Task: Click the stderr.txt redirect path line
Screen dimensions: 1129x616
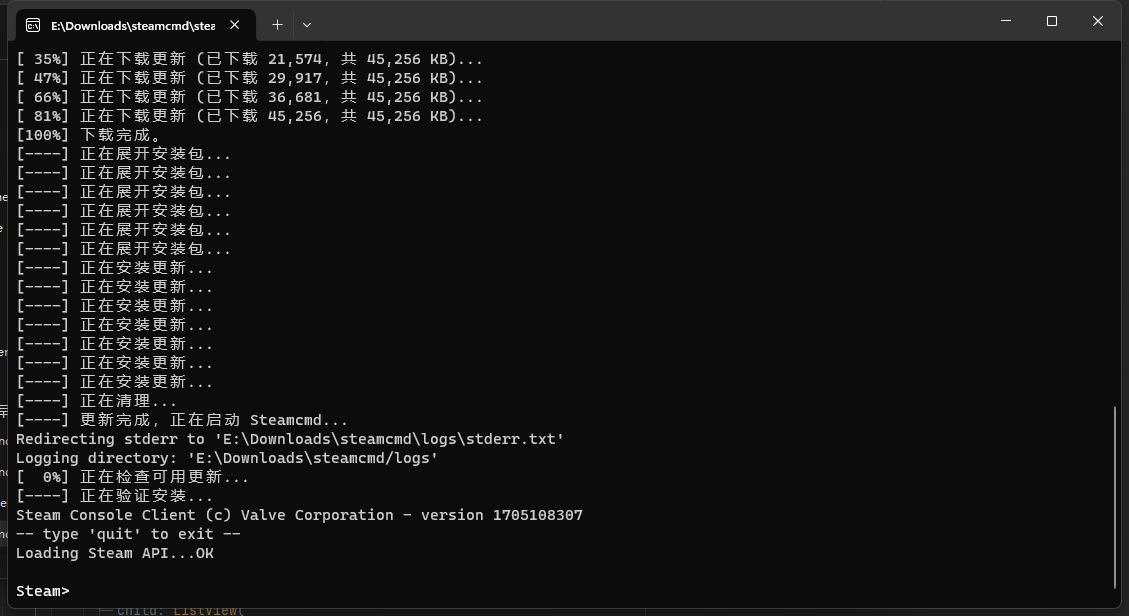Action: pos(290,439)
